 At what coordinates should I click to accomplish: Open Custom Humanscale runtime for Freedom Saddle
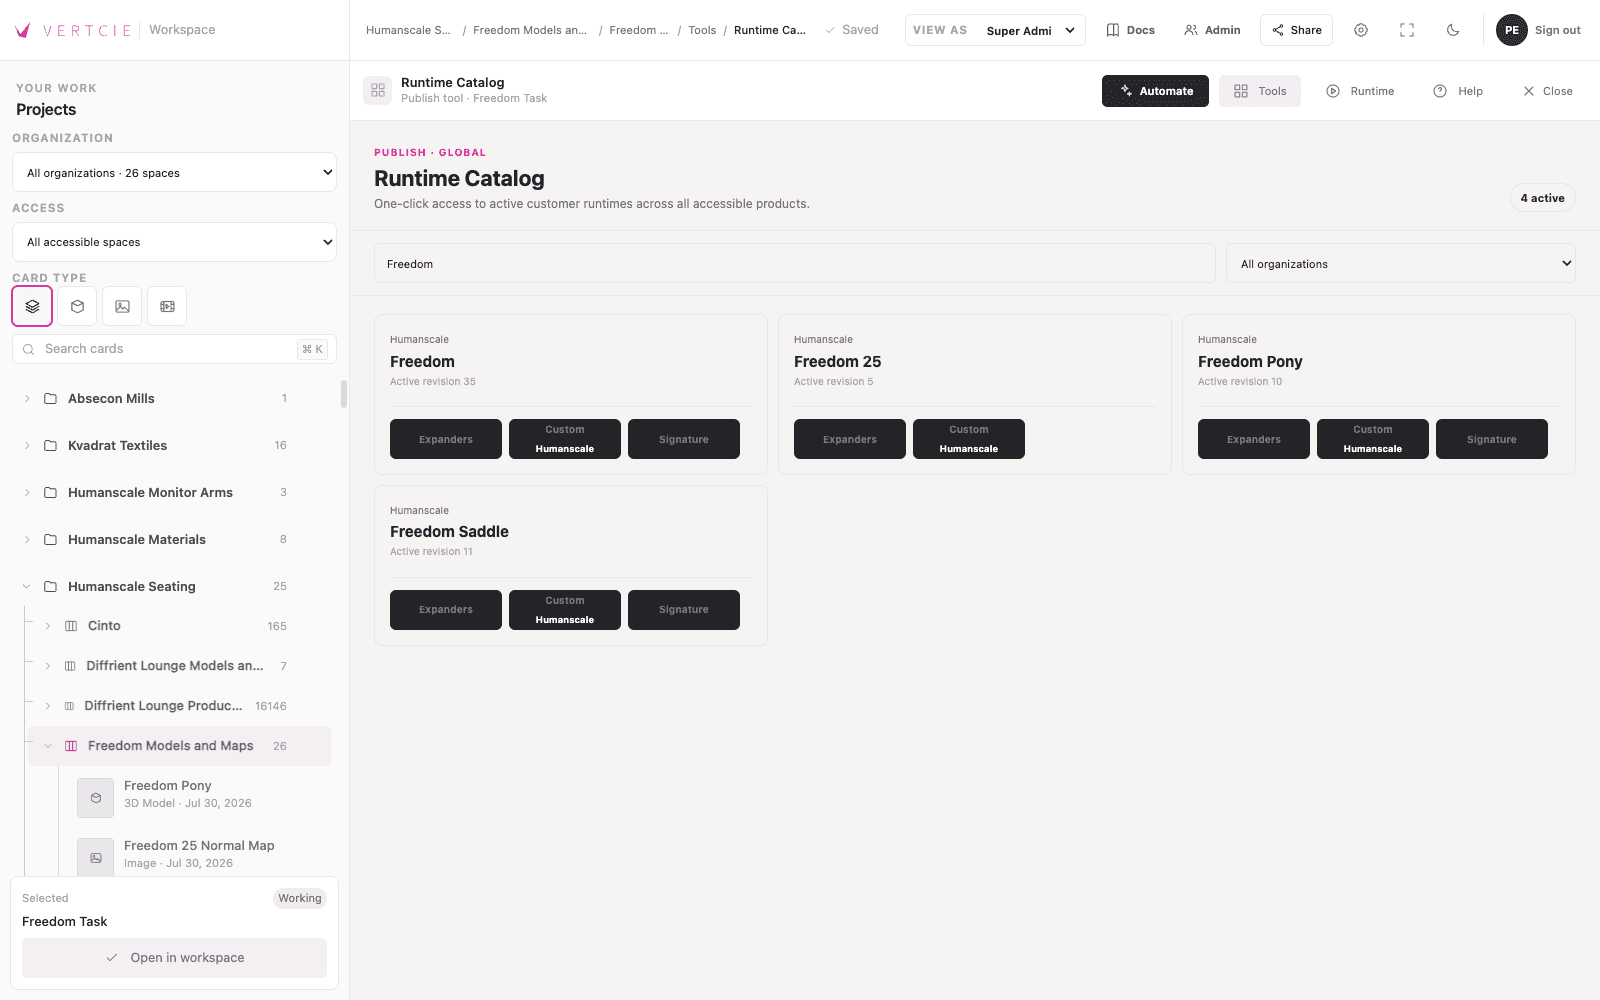[565, 610]
